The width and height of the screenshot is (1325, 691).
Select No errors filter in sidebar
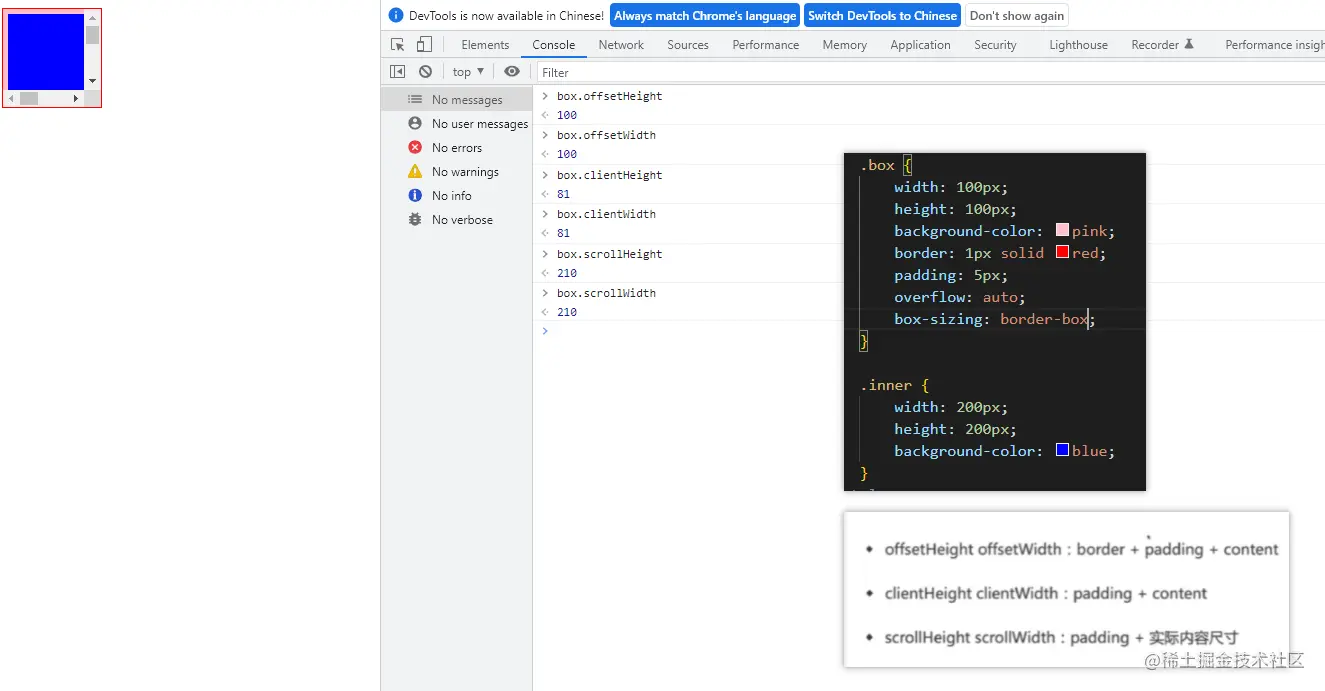[x=457, y=148]
